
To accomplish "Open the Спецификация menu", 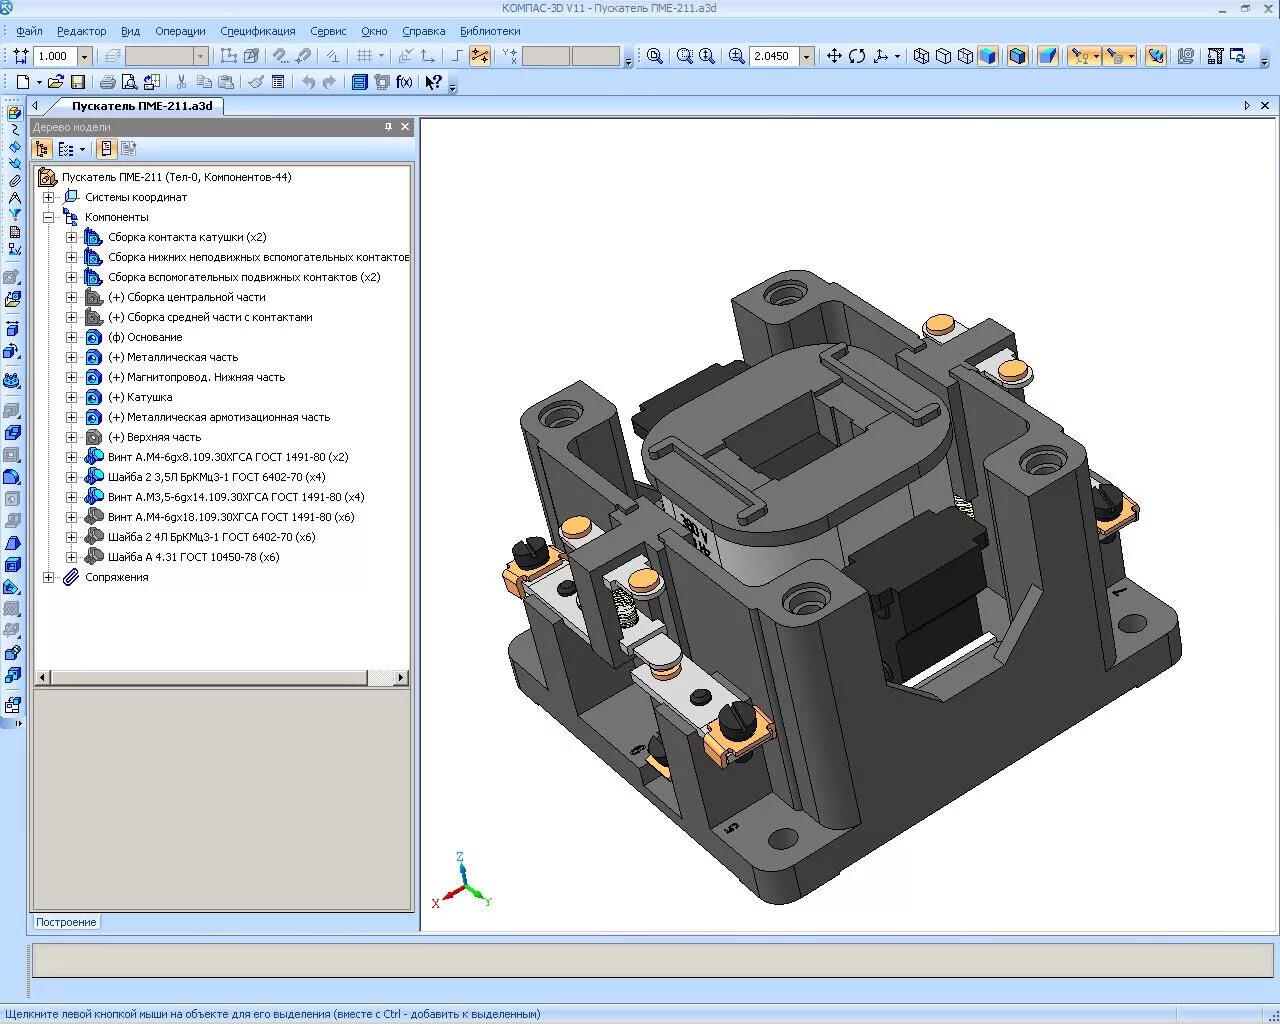I will pyautogui.click(x=258, y=31).
